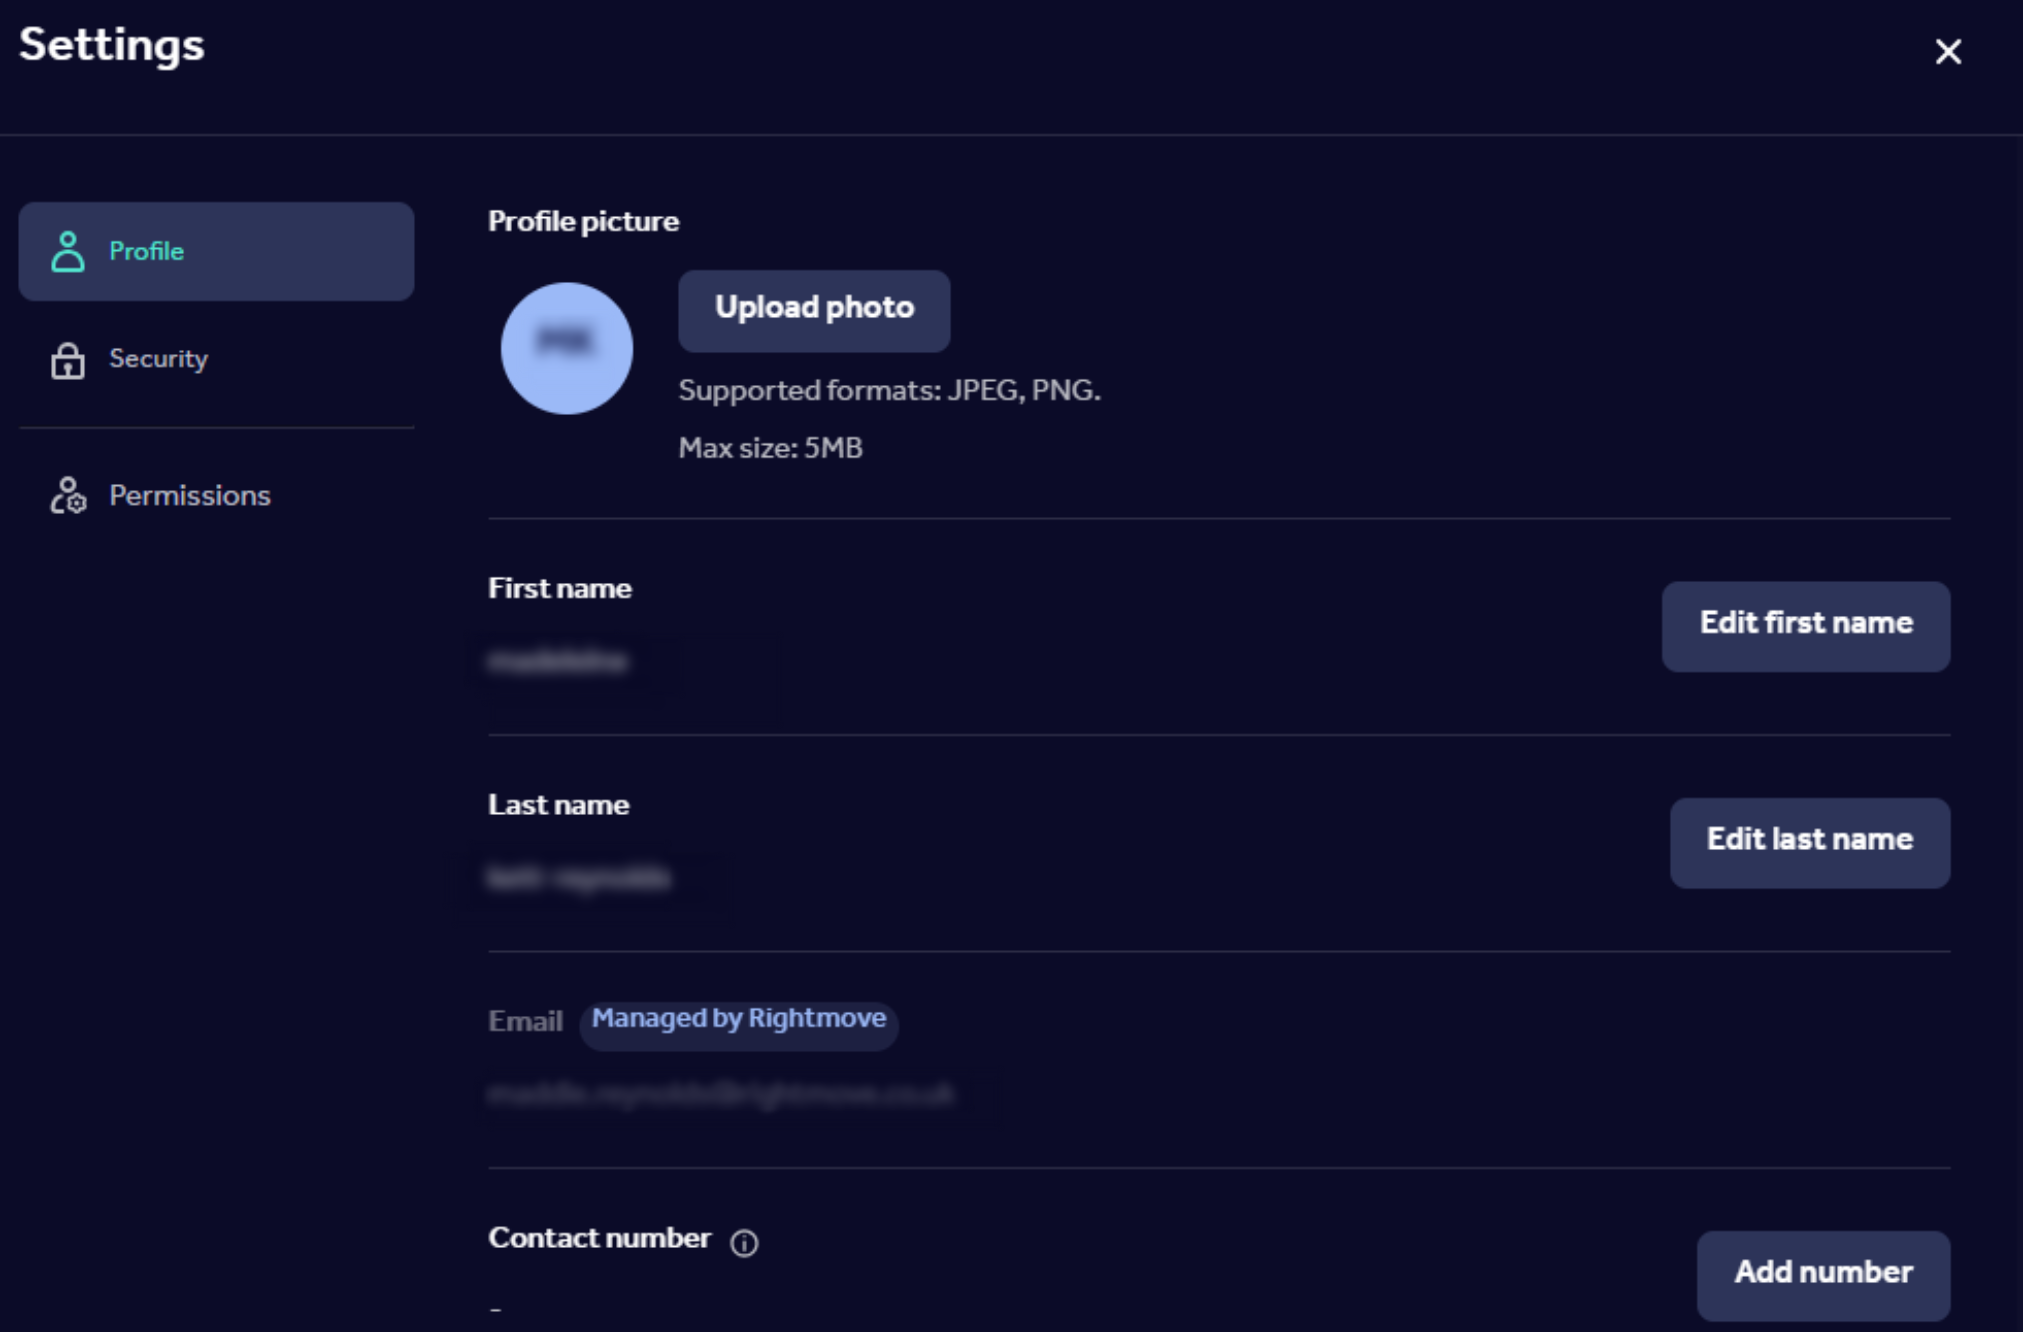Click the Contact number info icon
This screenshot has width=2023, height=1332.
744,1242
